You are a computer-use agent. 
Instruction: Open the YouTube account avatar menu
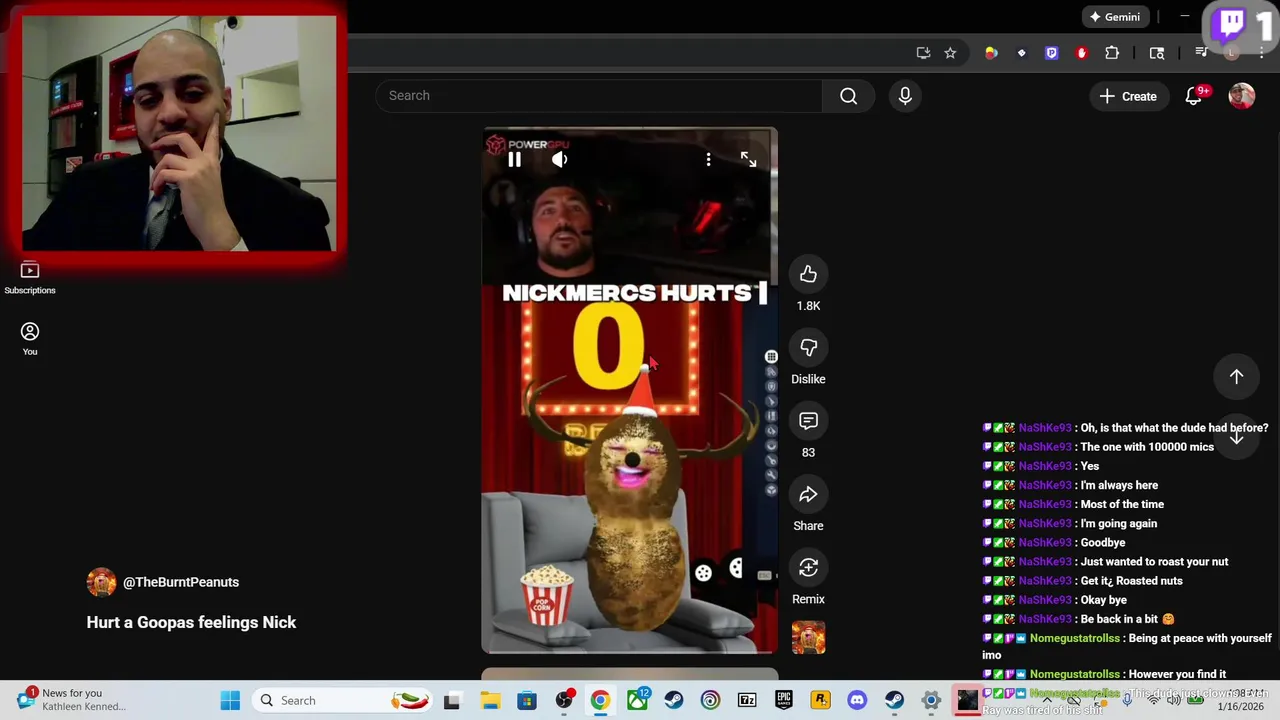[1241, 96]
